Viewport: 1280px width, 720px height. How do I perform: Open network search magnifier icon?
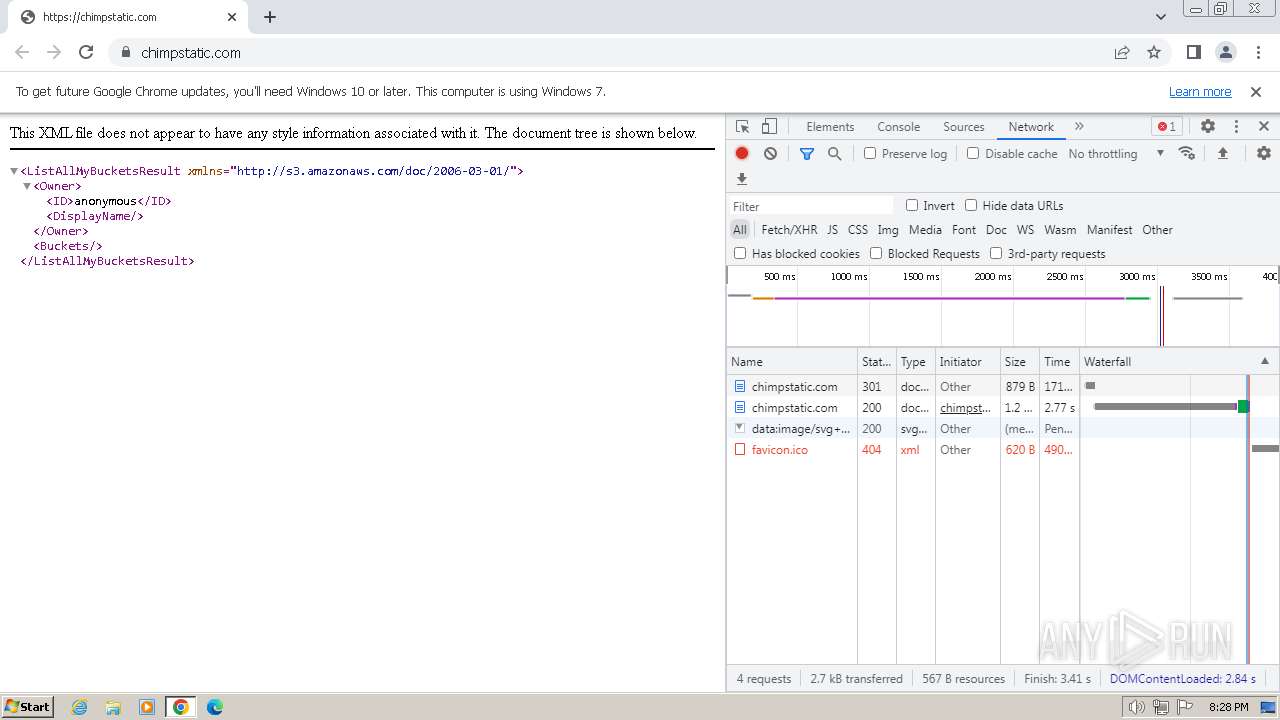pyautogui.click(x=834, y=154)
